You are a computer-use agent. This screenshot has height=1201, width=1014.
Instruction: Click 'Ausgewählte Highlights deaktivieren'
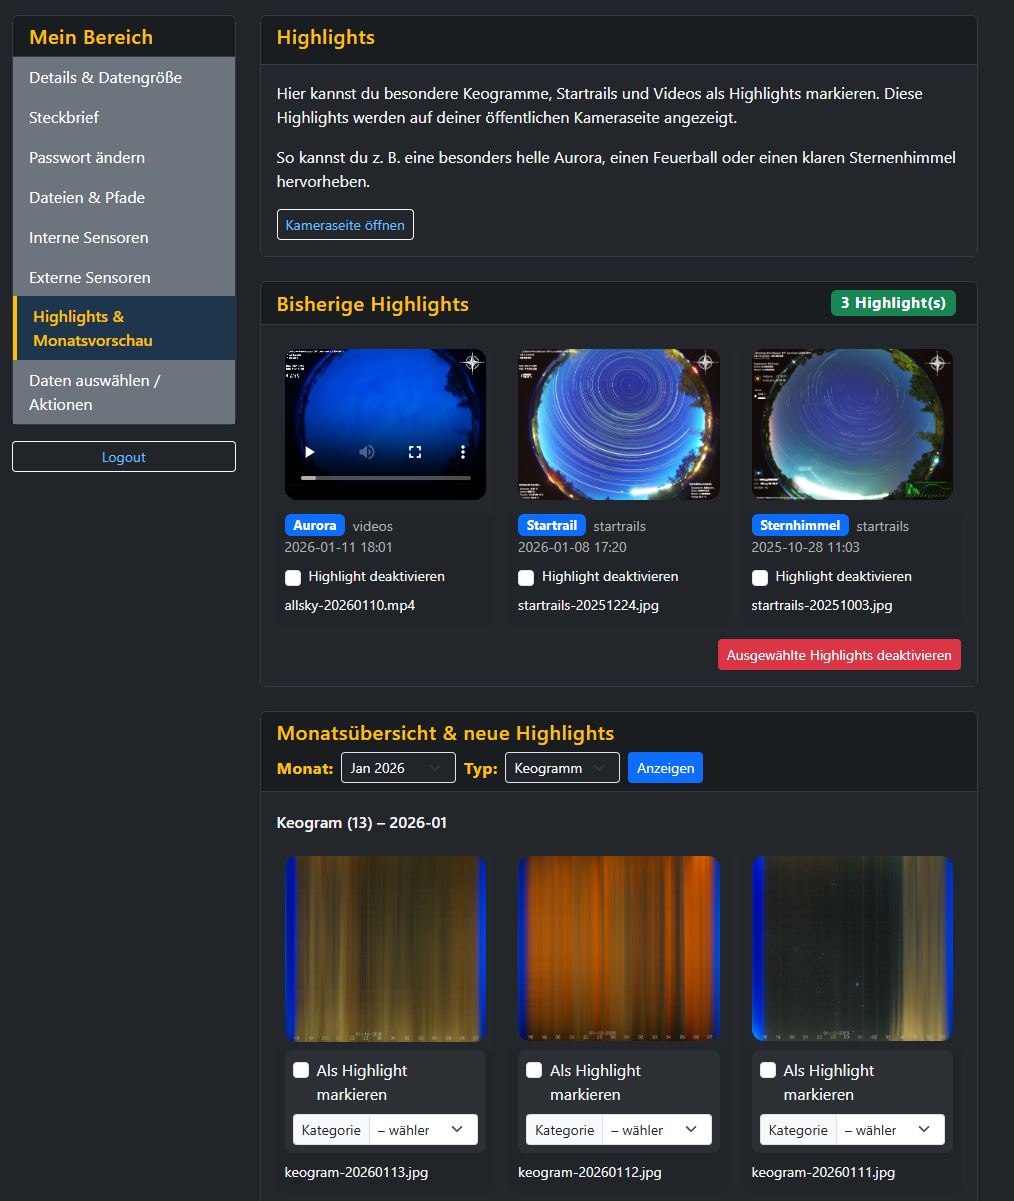click(839, 654)
